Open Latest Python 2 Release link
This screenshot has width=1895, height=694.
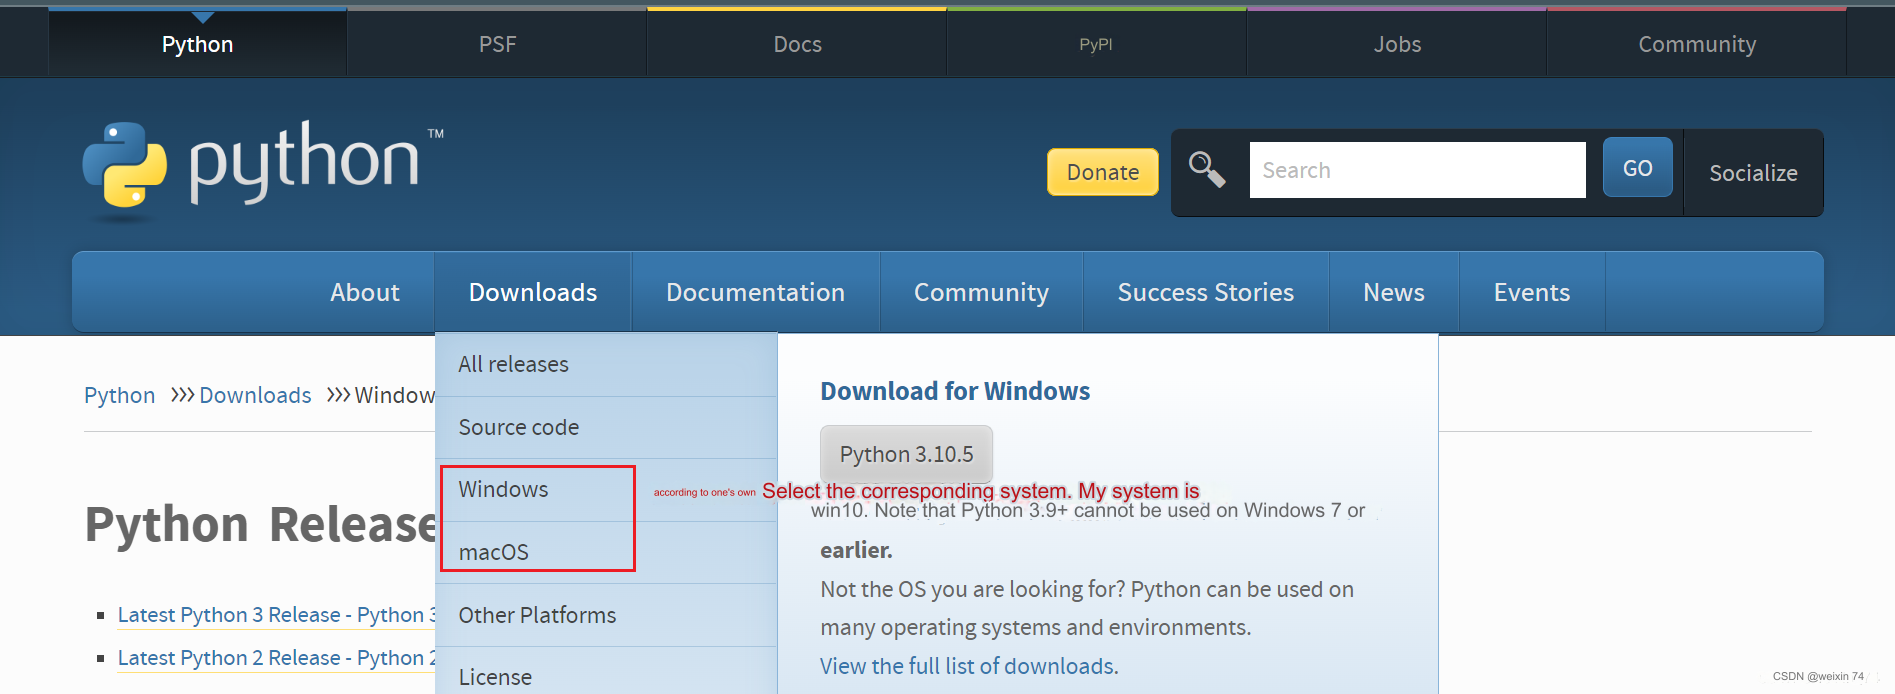[277, 658]
